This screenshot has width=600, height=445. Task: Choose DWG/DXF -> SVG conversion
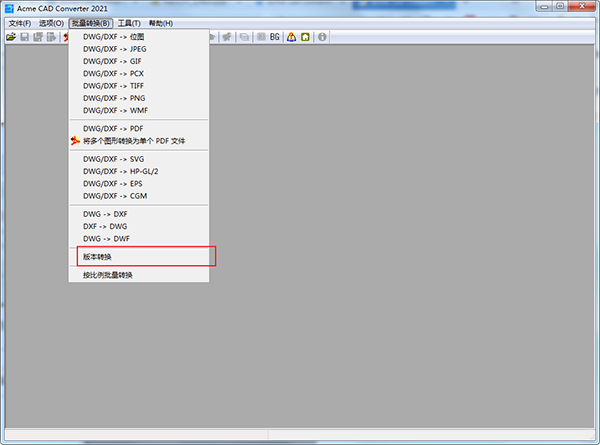(139, 159)
